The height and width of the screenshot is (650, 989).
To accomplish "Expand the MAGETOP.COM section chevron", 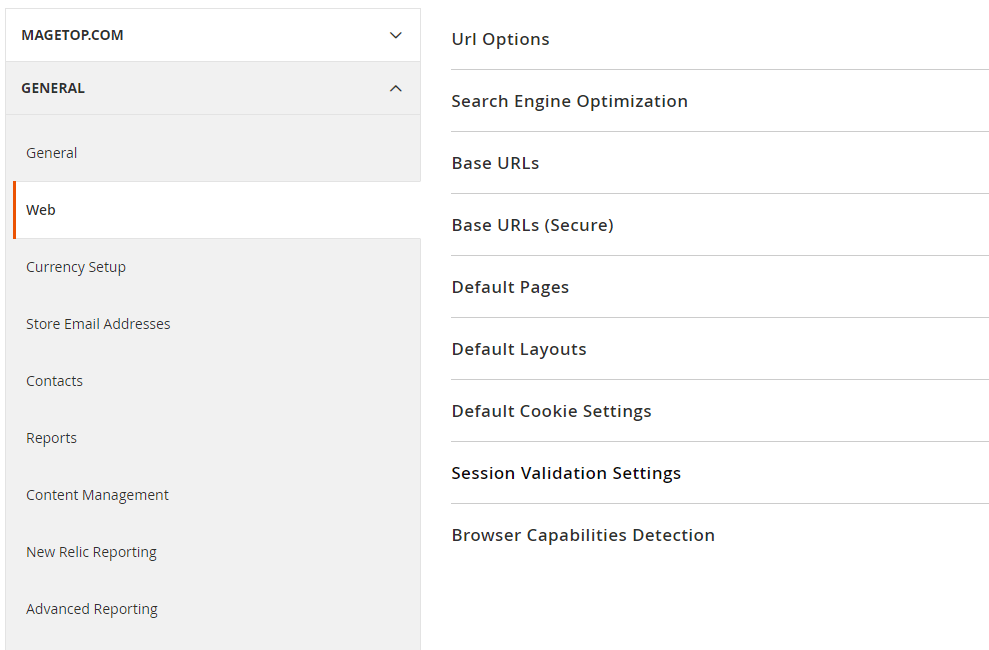I will [x=395, y=35].
